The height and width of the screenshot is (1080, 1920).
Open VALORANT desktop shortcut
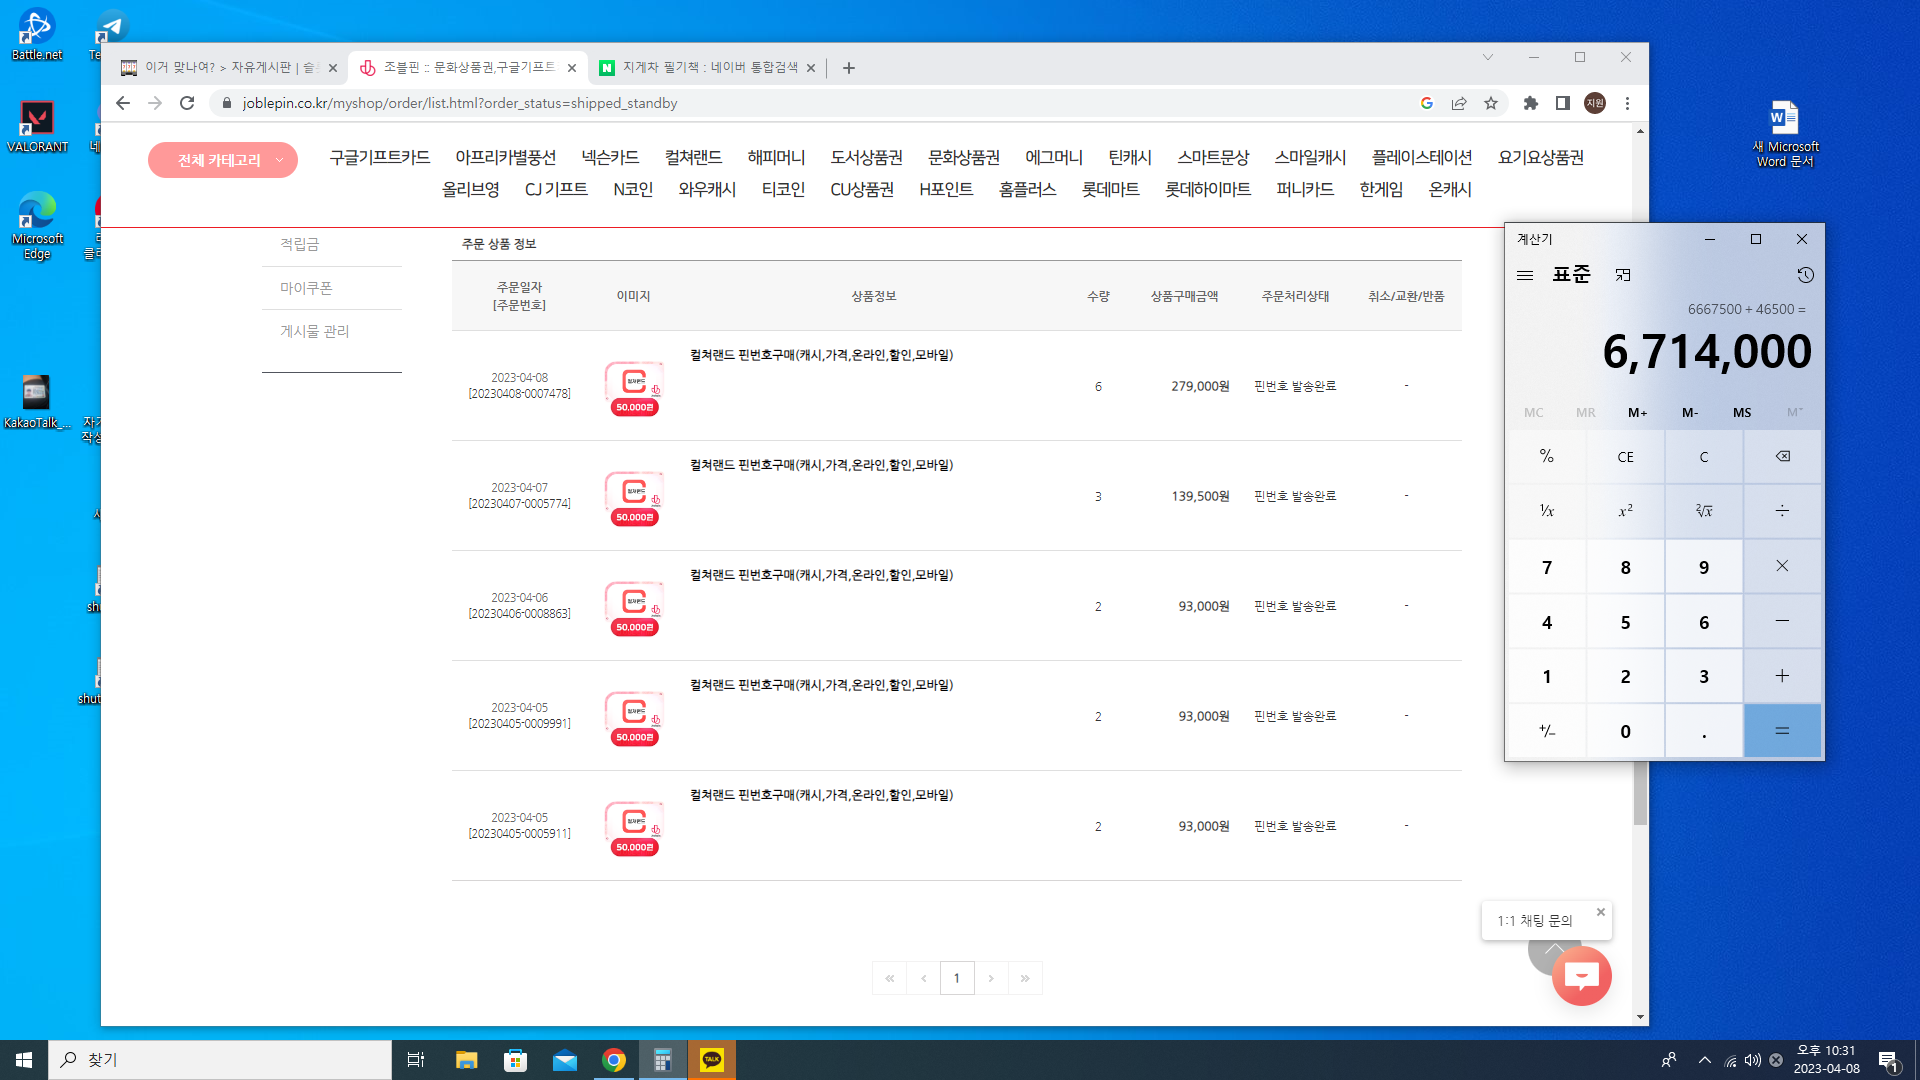click(37, 127)
